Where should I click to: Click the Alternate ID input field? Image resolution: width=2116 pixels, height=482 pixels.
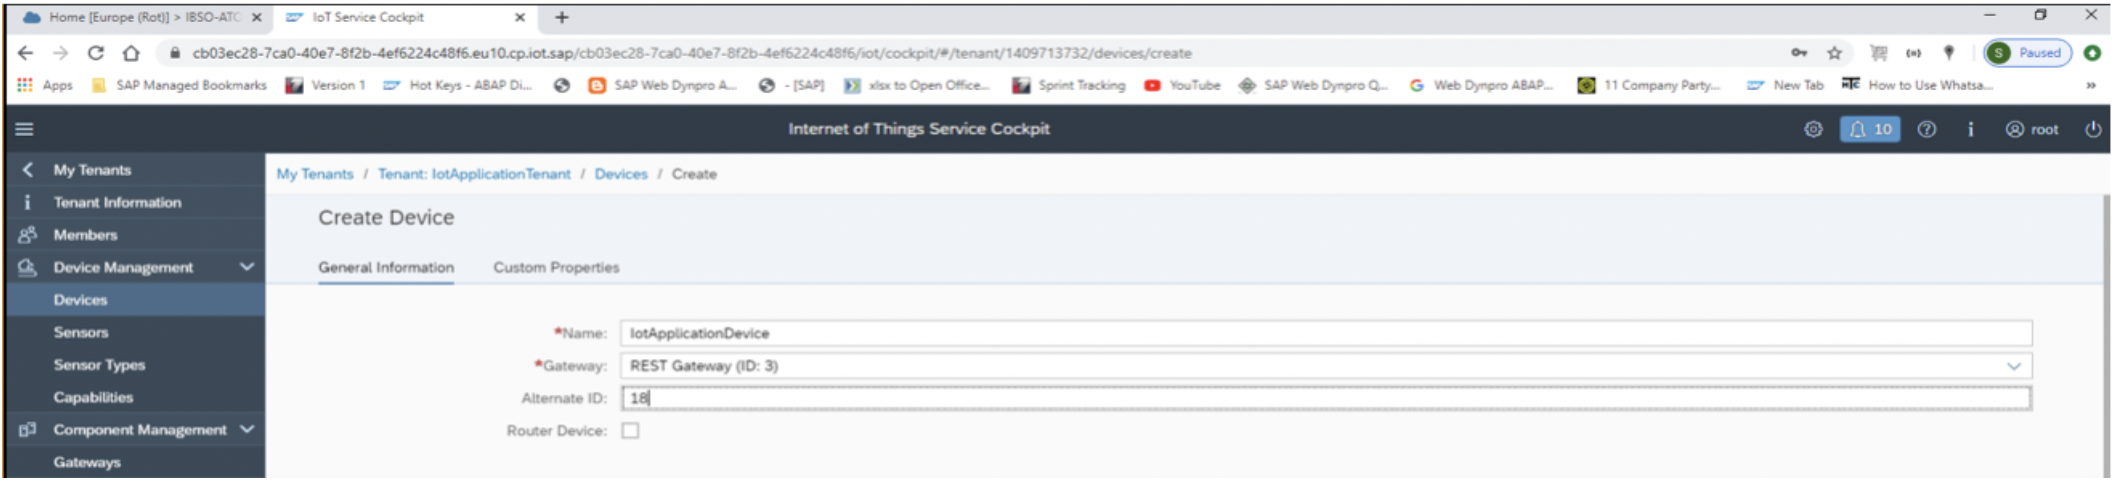(1326, 398)
